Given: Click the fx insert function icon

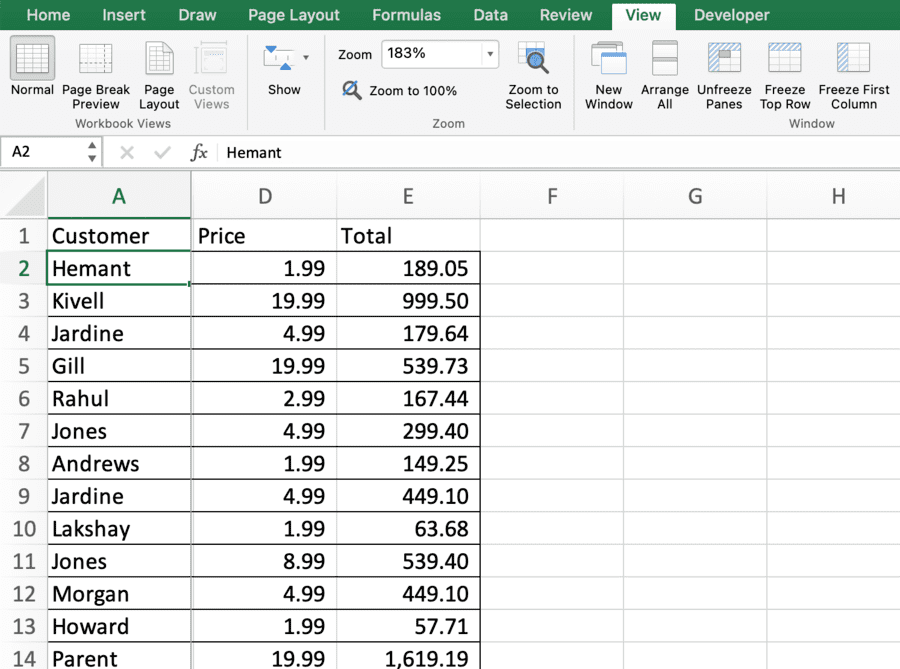Looking at the screenshot, I should tap(199, 153).
